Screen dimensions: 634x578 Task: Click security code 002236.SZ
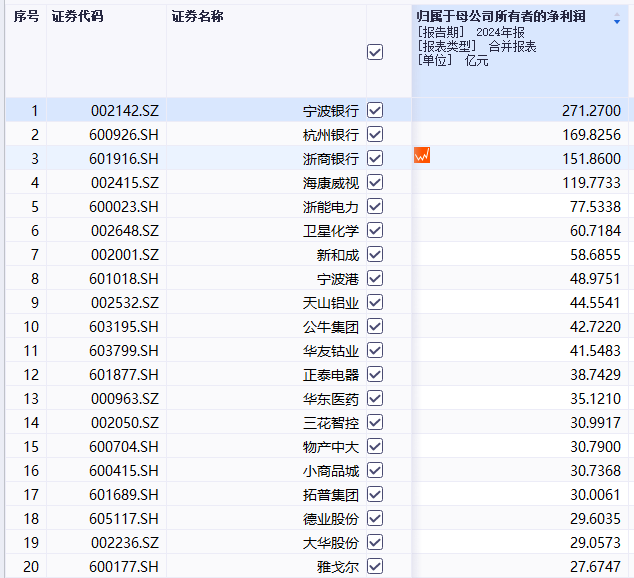124,542
